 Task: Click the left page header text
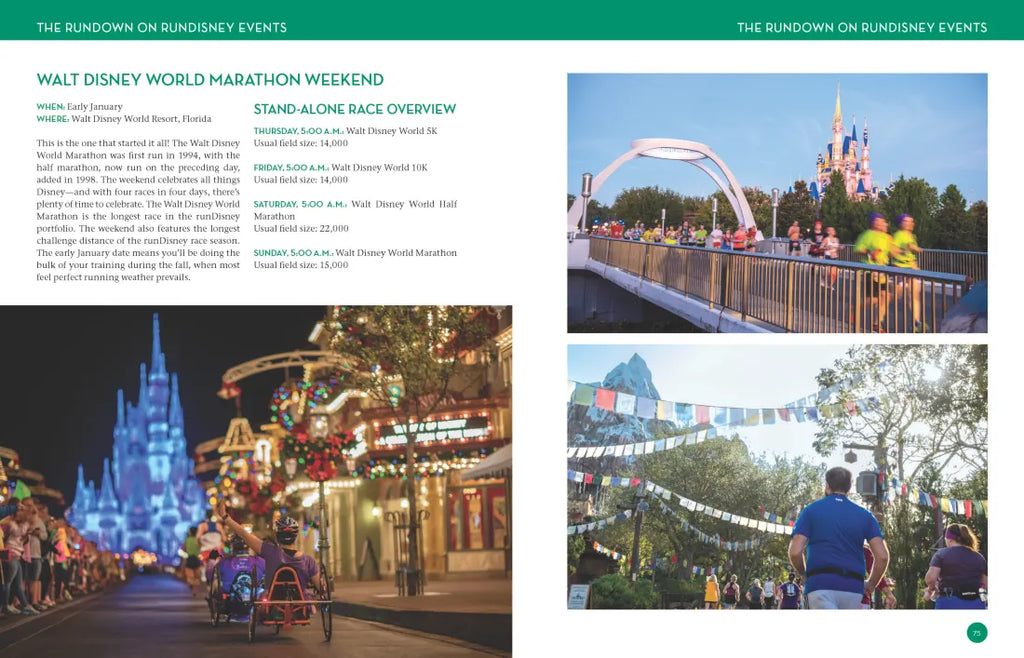pos(161,27)
